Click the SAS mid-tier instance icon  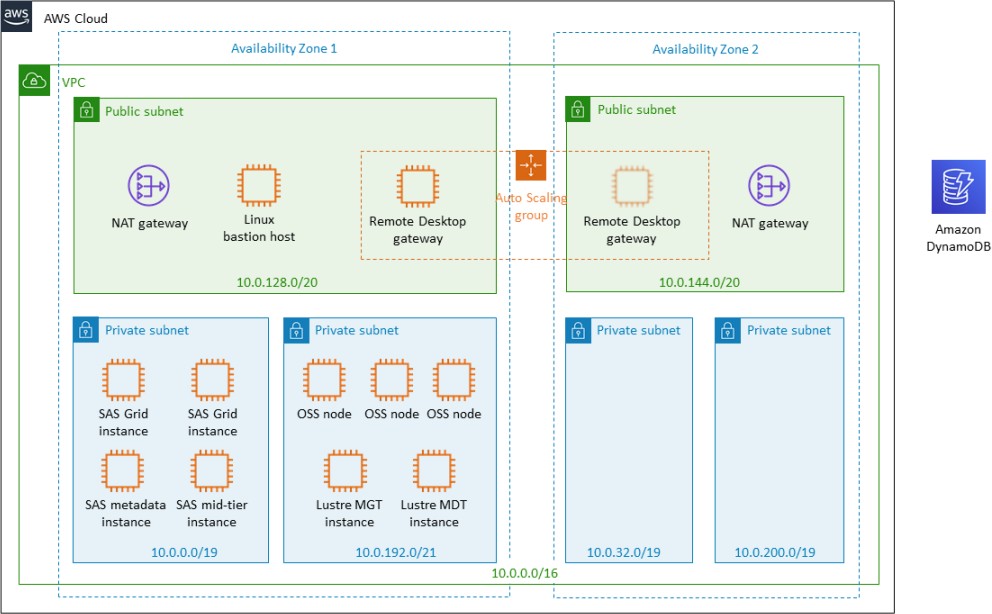tap(212, 471)
